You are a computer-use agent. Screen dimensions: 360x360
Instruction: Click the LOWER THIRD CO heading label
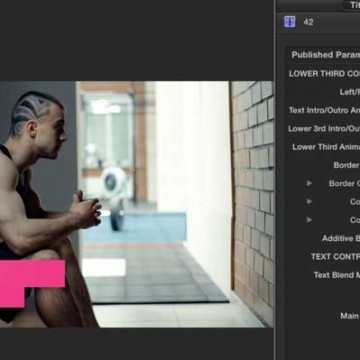pos(324,74)
